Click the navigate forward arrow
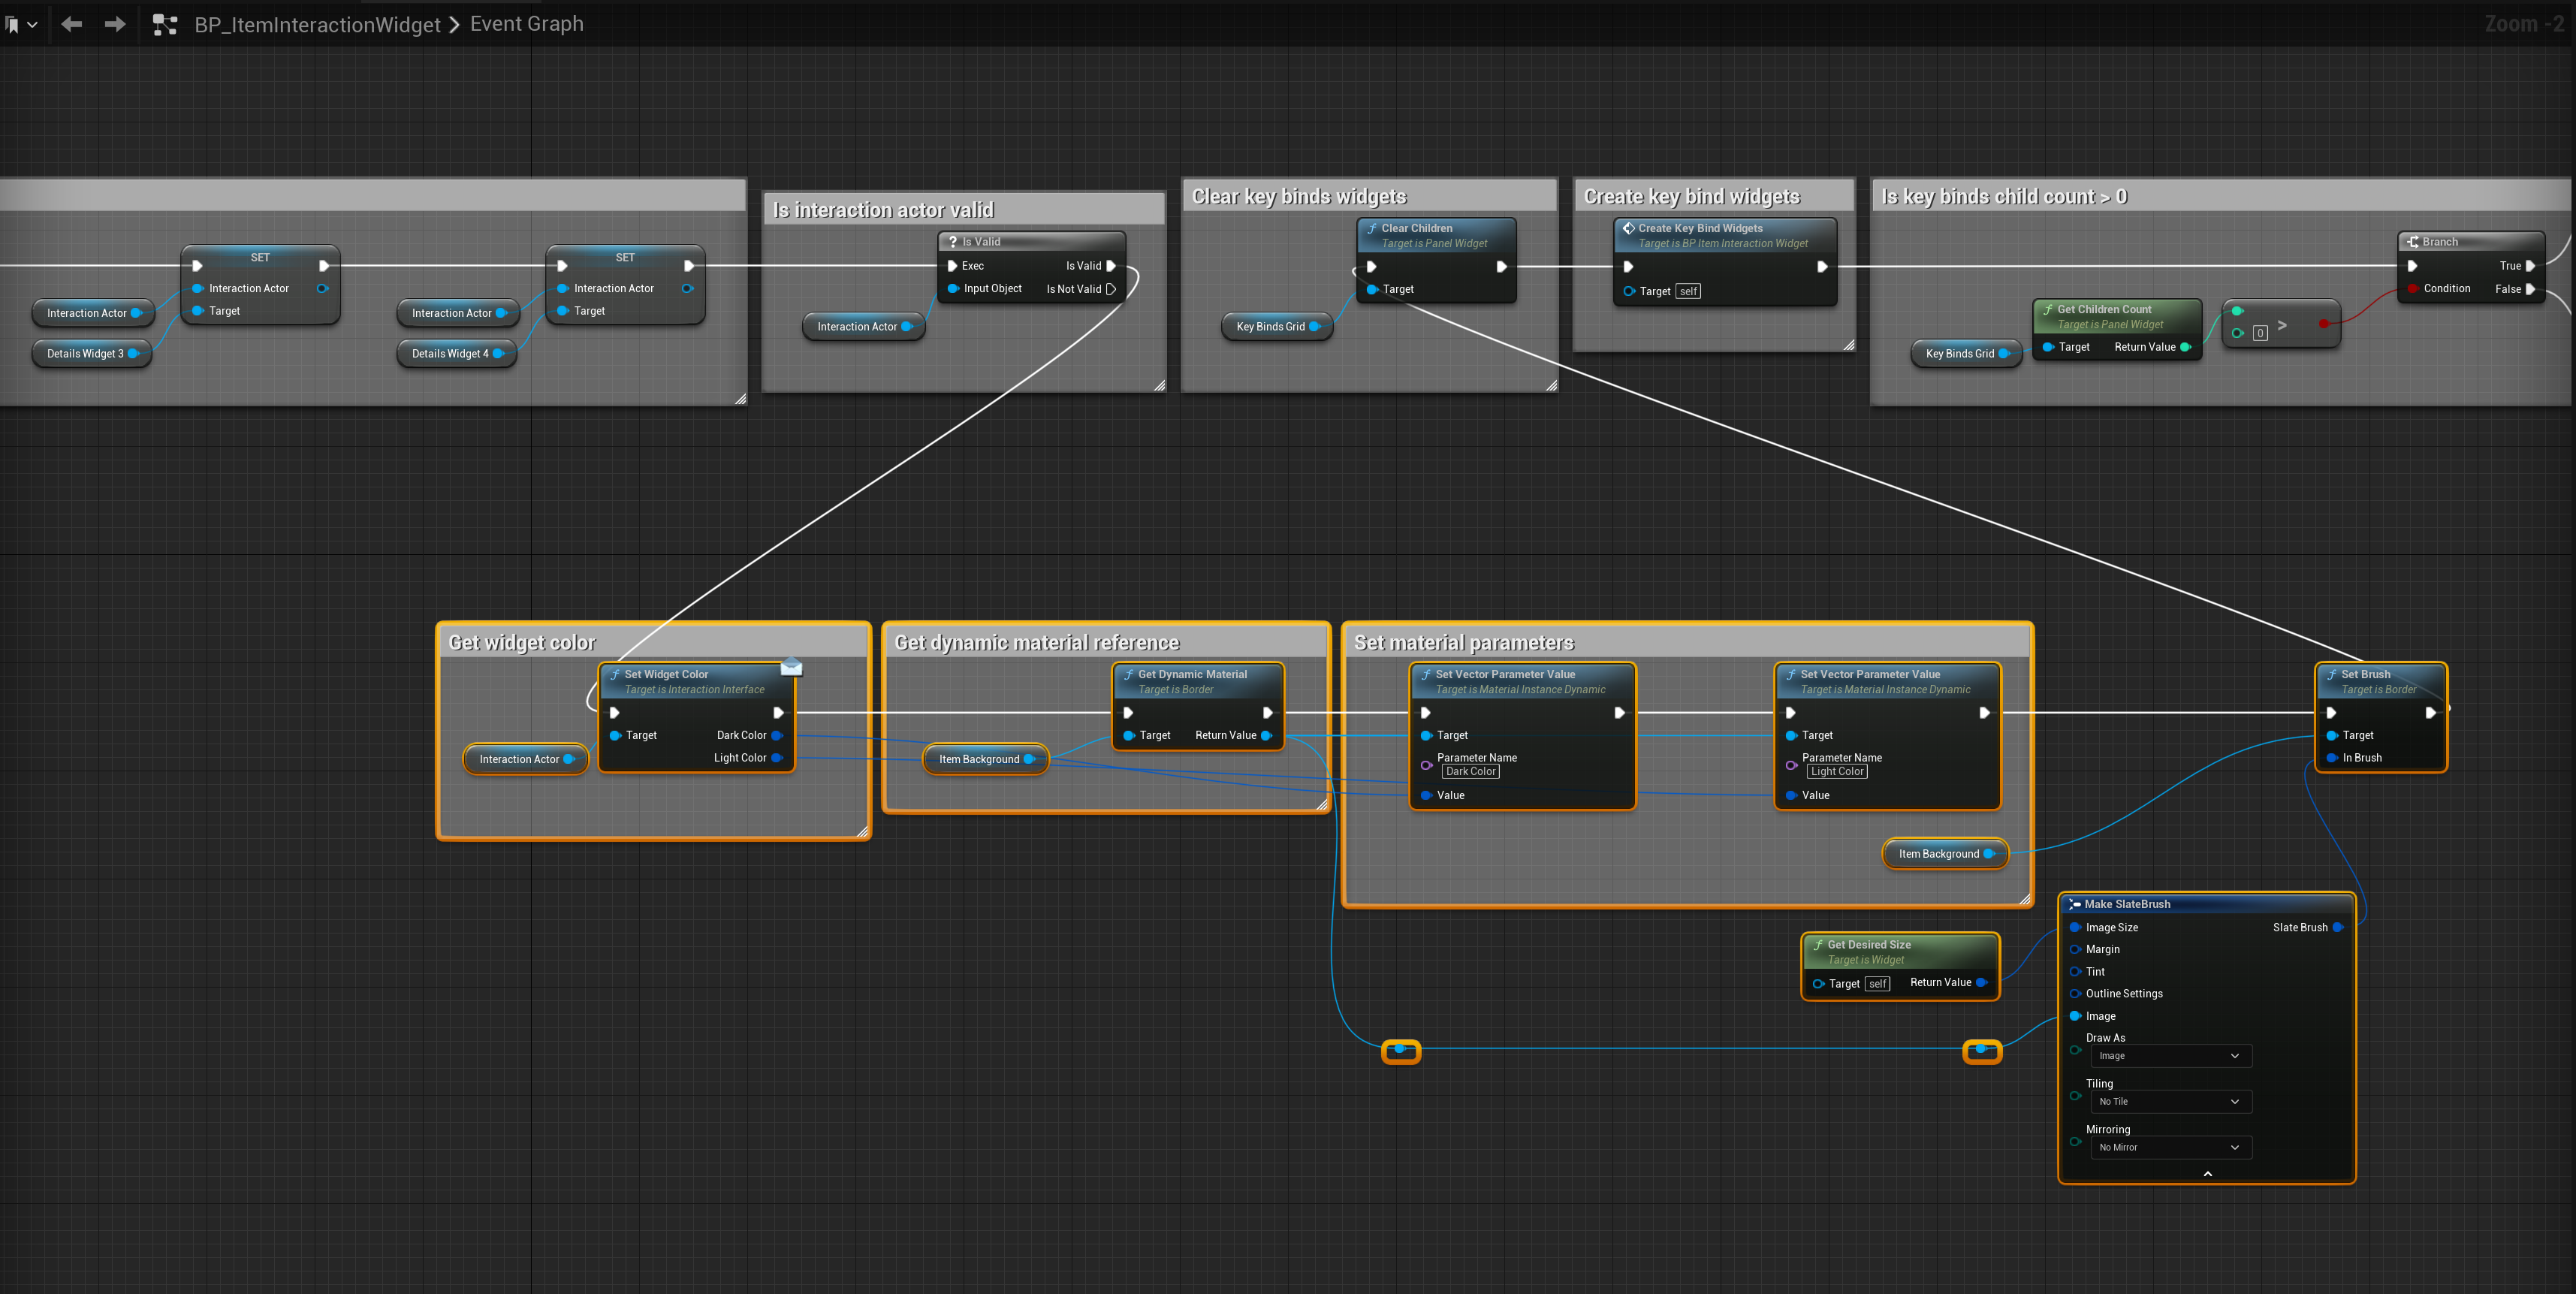 pyautogui.click(x=115, y=24)
